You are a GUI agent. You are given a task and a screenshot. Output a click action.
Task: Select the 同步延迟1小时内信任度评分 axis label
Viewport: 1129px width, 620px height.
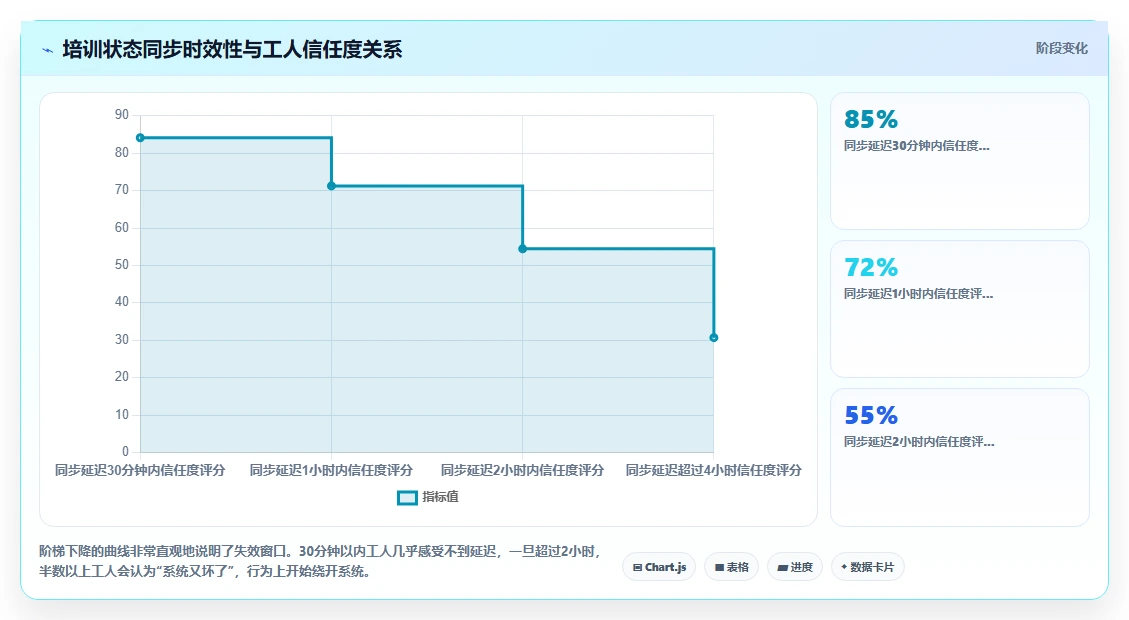tap(331, 470)
